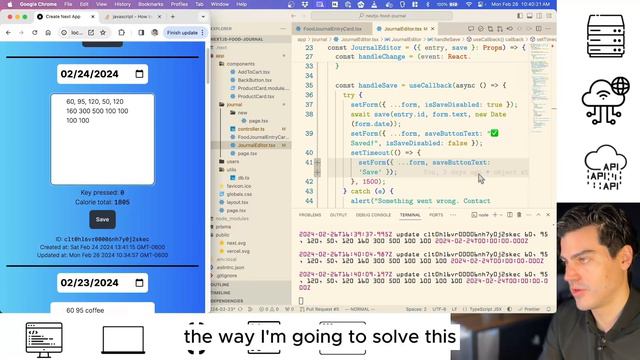640x360 pixels.
Task: Switch to the OUTPUT panel tab
Action: click(338, 215)
